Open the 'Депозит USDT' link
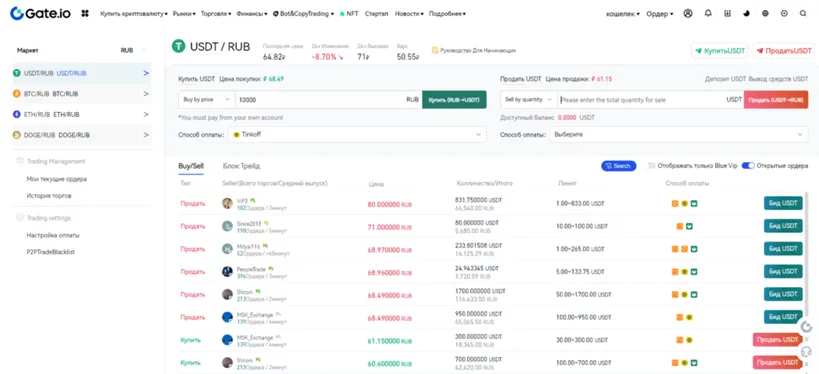The width and height of the screenshot is (819, 374). [726, 79]
